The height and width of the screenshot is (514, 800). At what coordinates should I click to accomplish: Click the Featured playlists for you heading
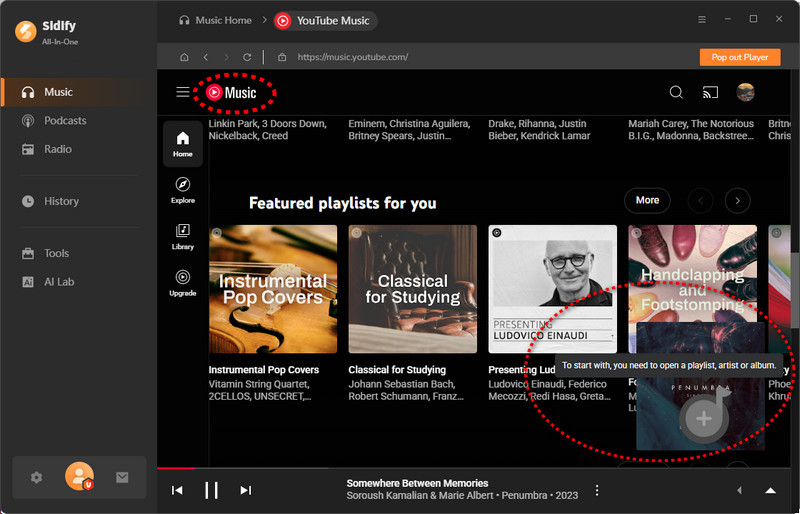click(x=342, y=203)
